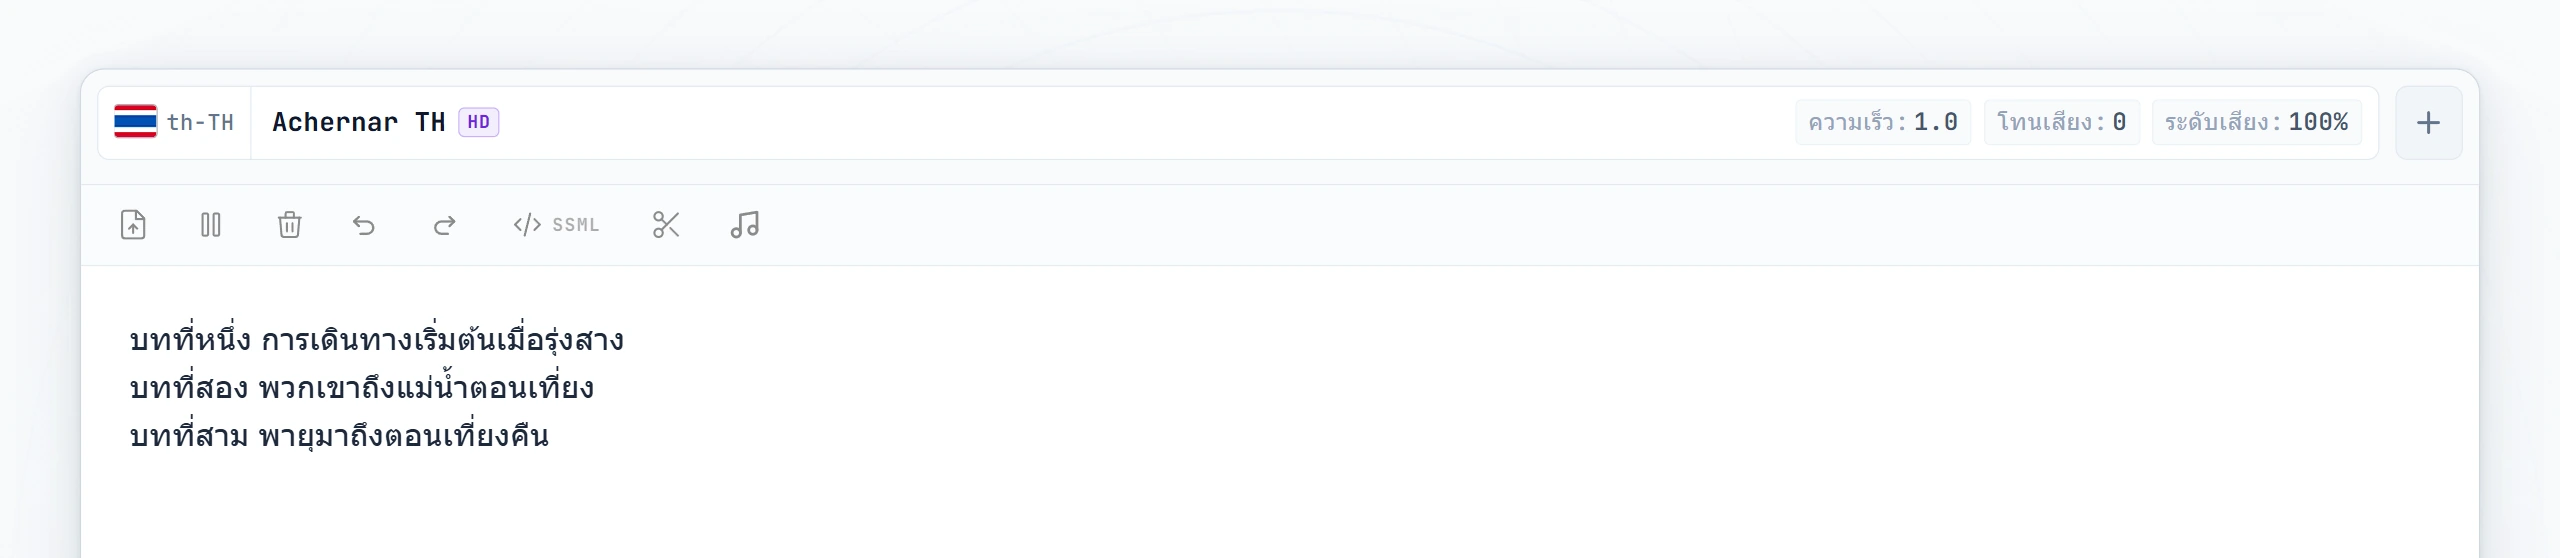Place cursor in line บทที่สาม
Viewport: 2560px width, 558px height.
click(339, 436)
